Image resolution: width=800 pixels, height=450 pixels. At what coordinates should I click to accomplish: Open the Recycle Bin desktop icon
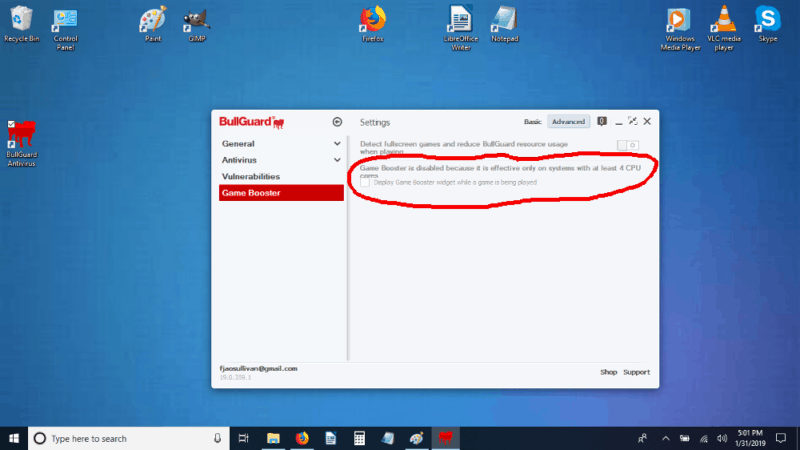coord(21,24)
